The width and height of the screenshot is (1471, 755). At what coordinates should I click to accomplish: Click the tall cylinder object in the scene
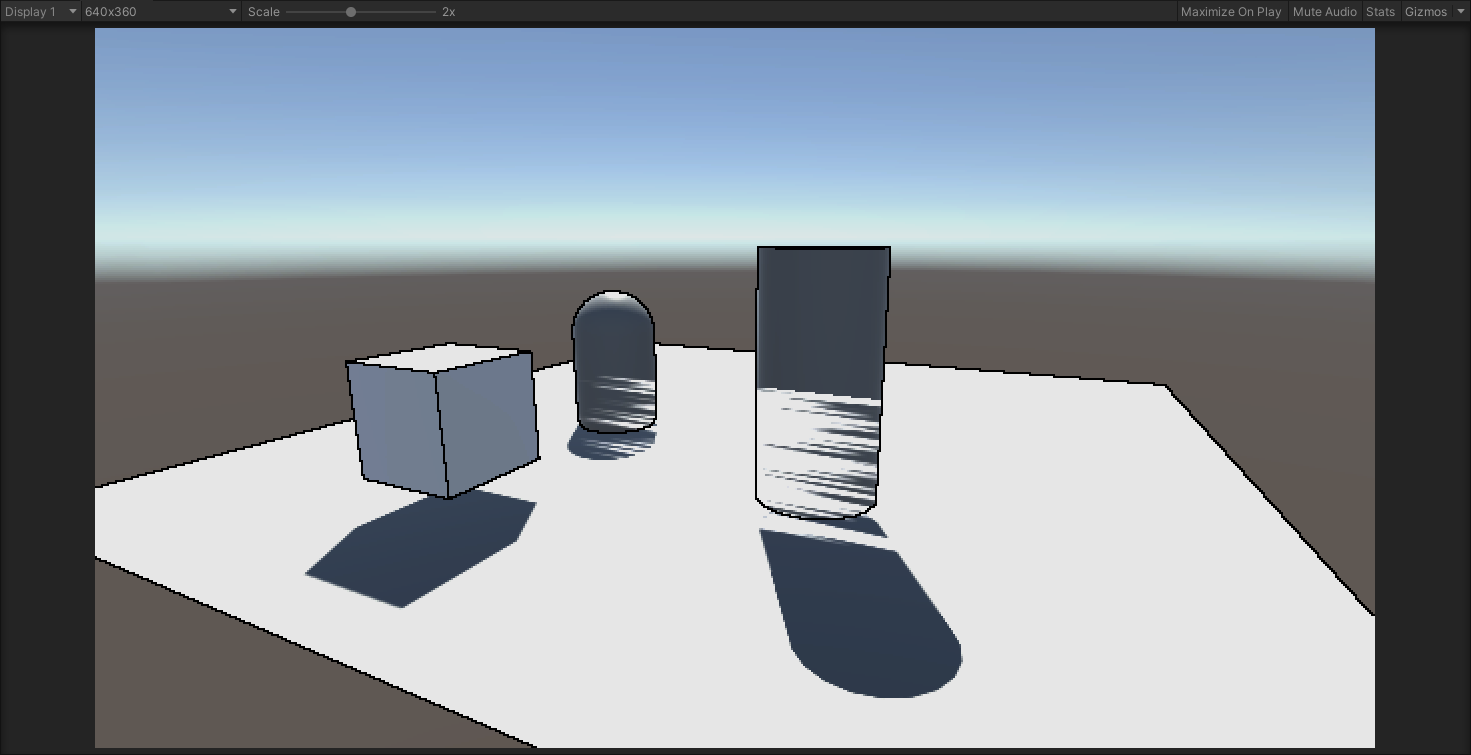(822, 382)
